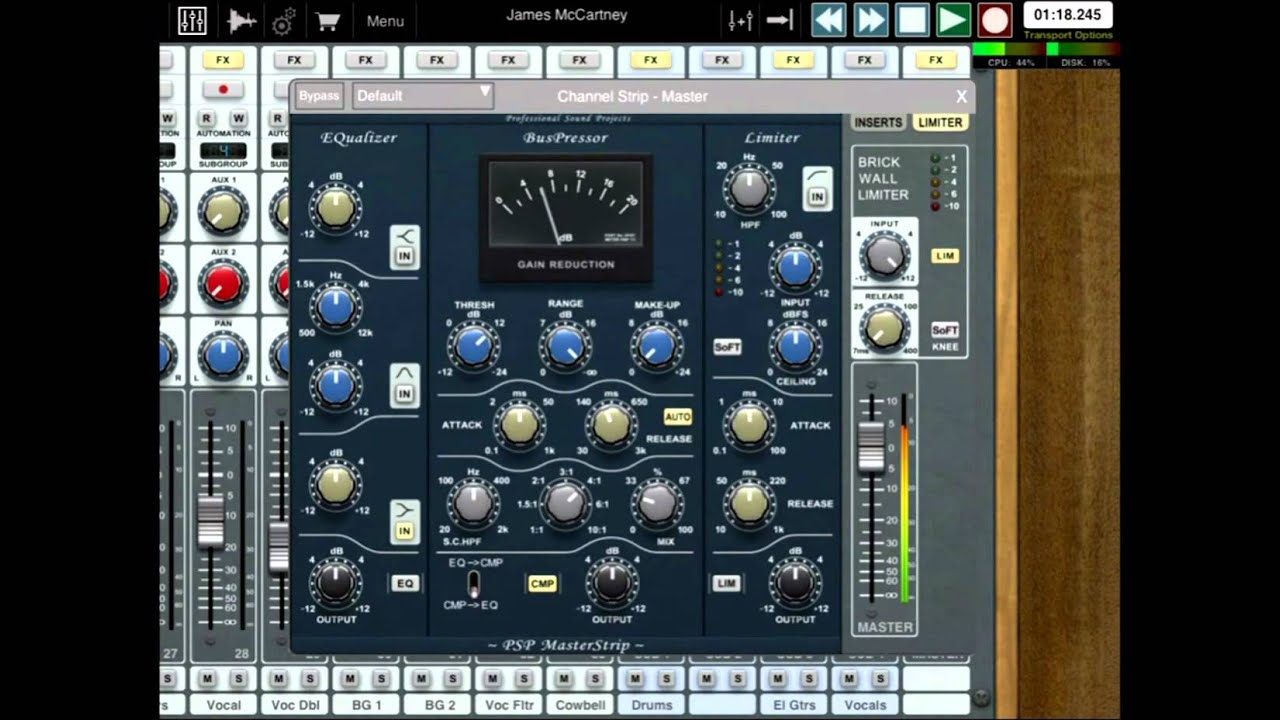Screen dimensions: 1280x720
Task: Click the S.C.HPF knob
Action: point(473,503)
